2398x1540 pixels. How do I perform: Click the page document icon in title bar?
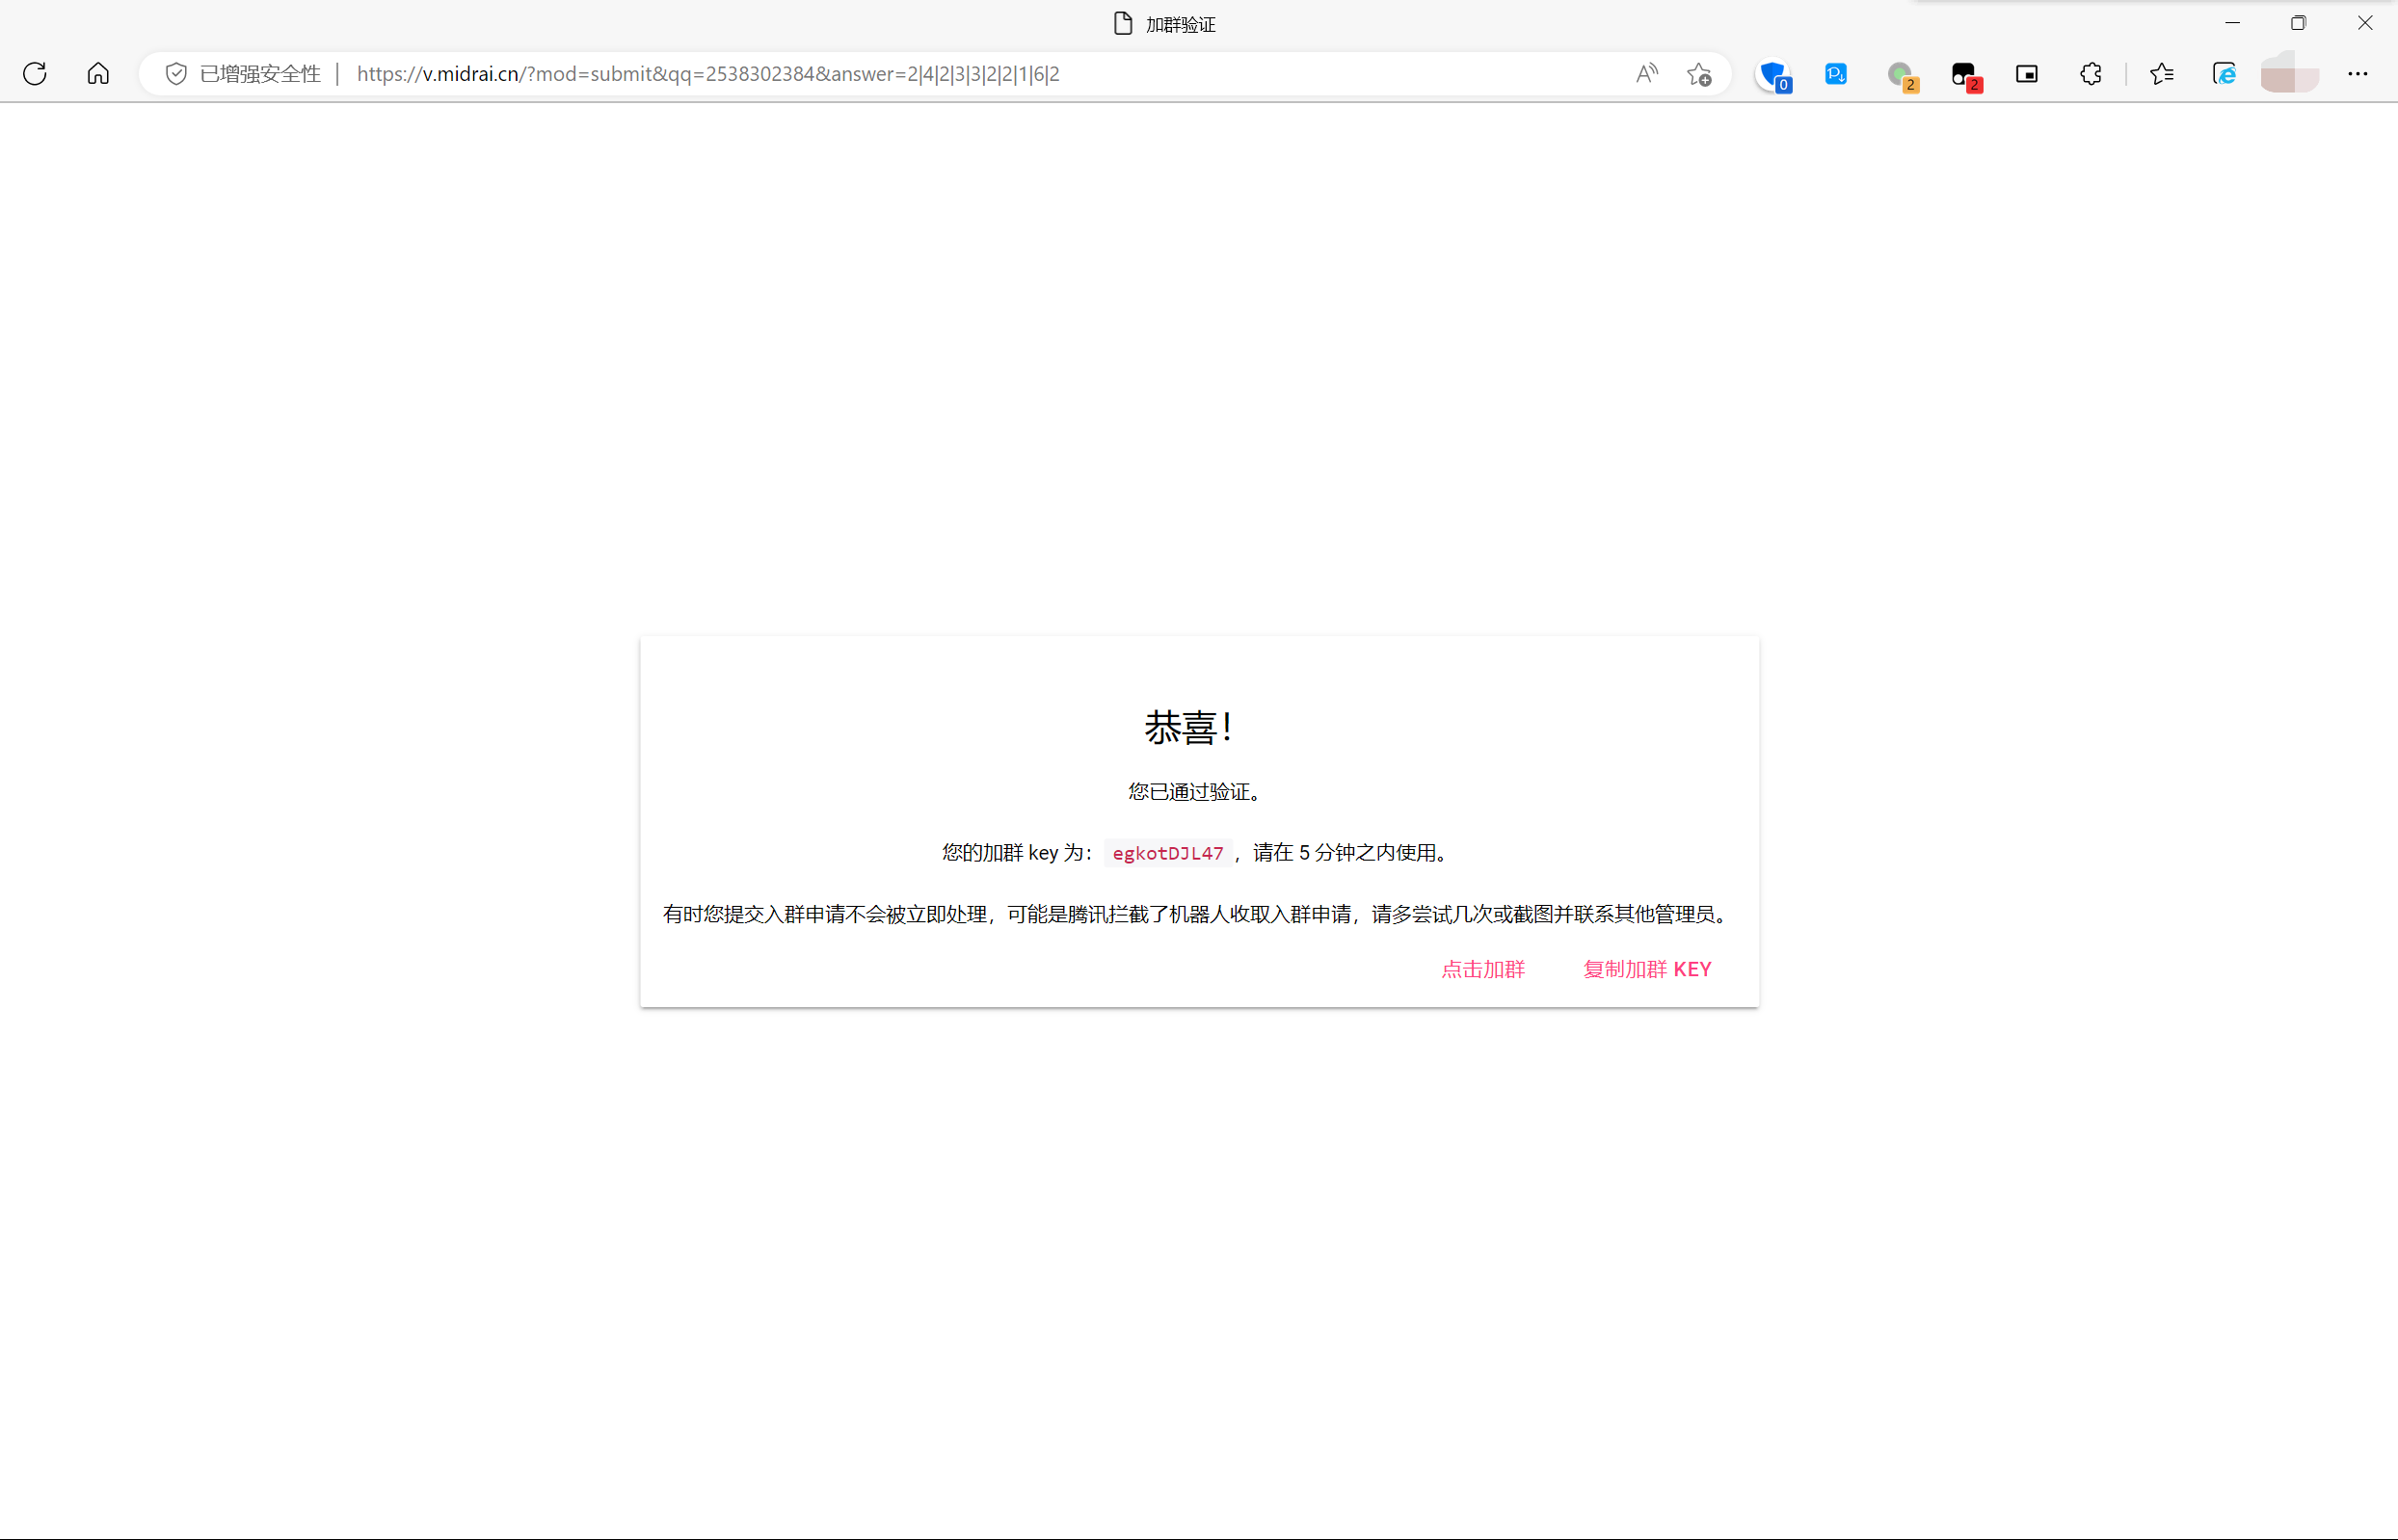[x=1123, y=24]
